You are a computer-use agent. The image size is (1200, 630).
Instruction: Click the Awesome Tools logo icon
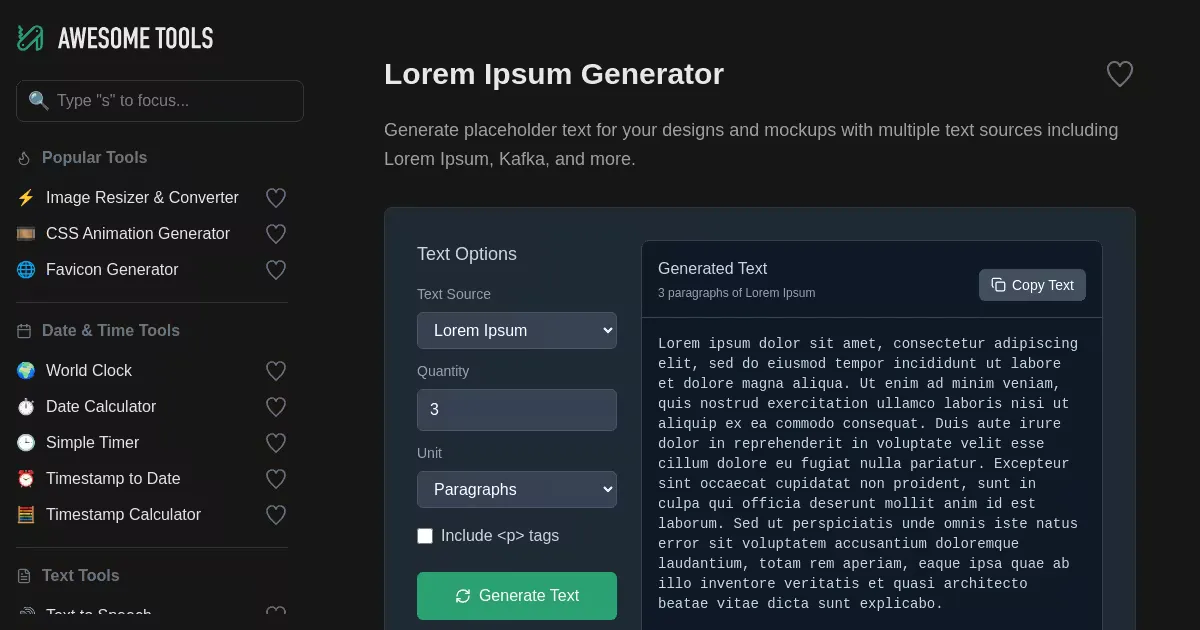[x=30, y=38]
